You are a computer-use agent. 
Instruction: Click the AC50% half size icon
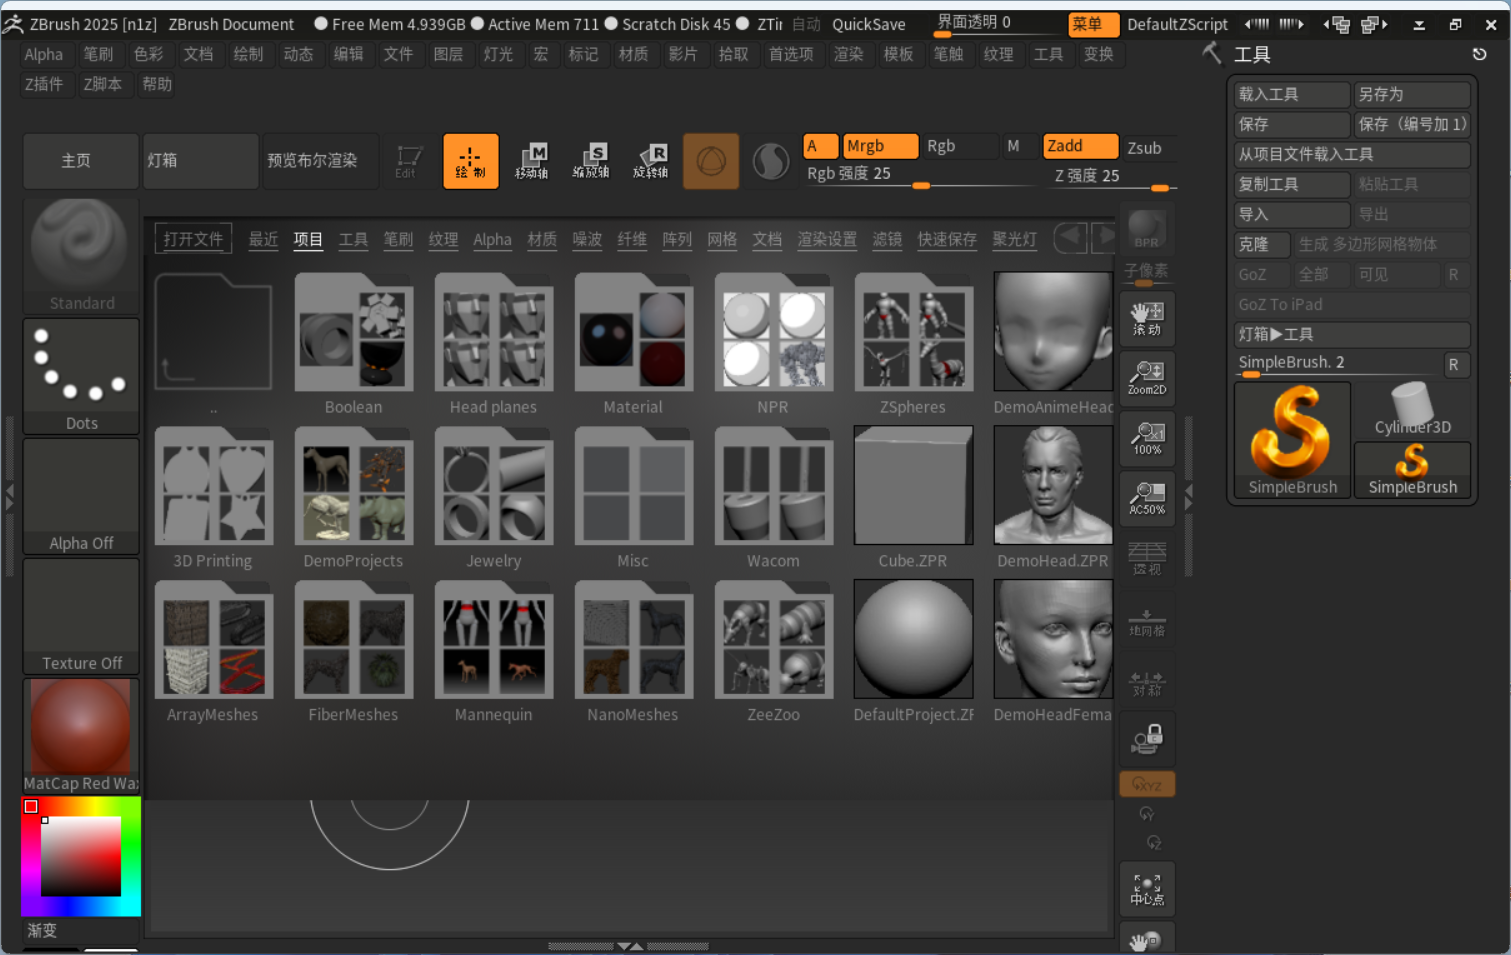pyautogui.click(x=1147, y=498)
